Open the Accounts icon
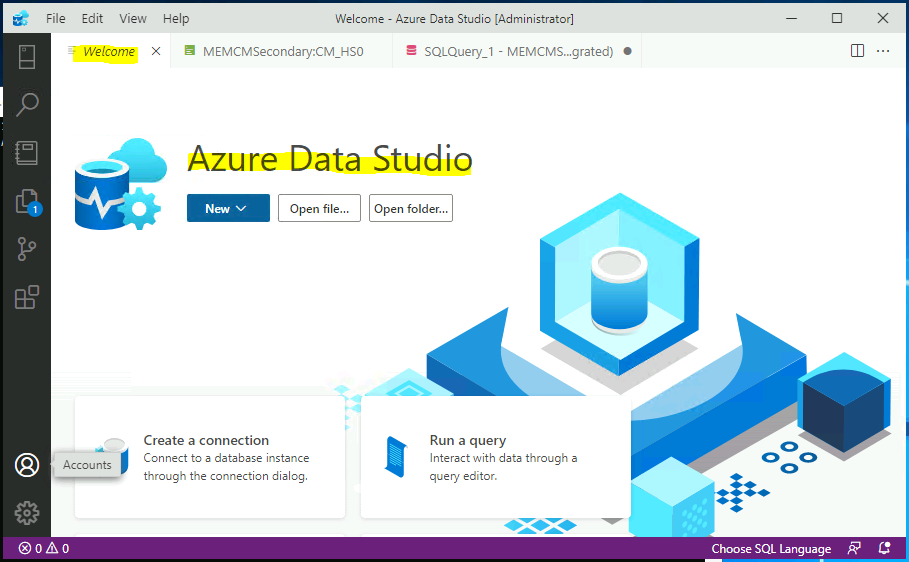Screen dimensions: 909x562 [27, 465]
